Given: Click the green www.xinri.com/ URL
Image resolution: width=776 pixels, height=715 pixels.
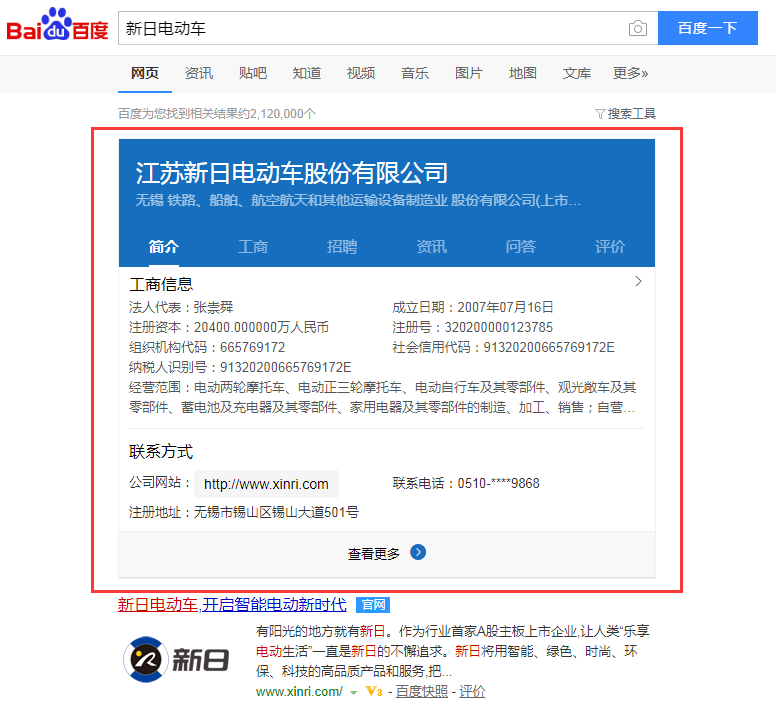Looking at the screenshot, I should tap(299, 691).
